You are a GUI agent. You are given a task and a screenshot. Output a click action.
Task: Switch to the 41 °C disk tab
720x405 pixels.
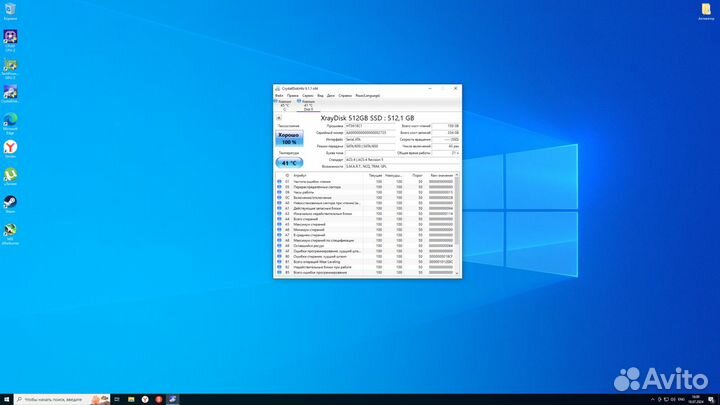click(x=308, y=105)
